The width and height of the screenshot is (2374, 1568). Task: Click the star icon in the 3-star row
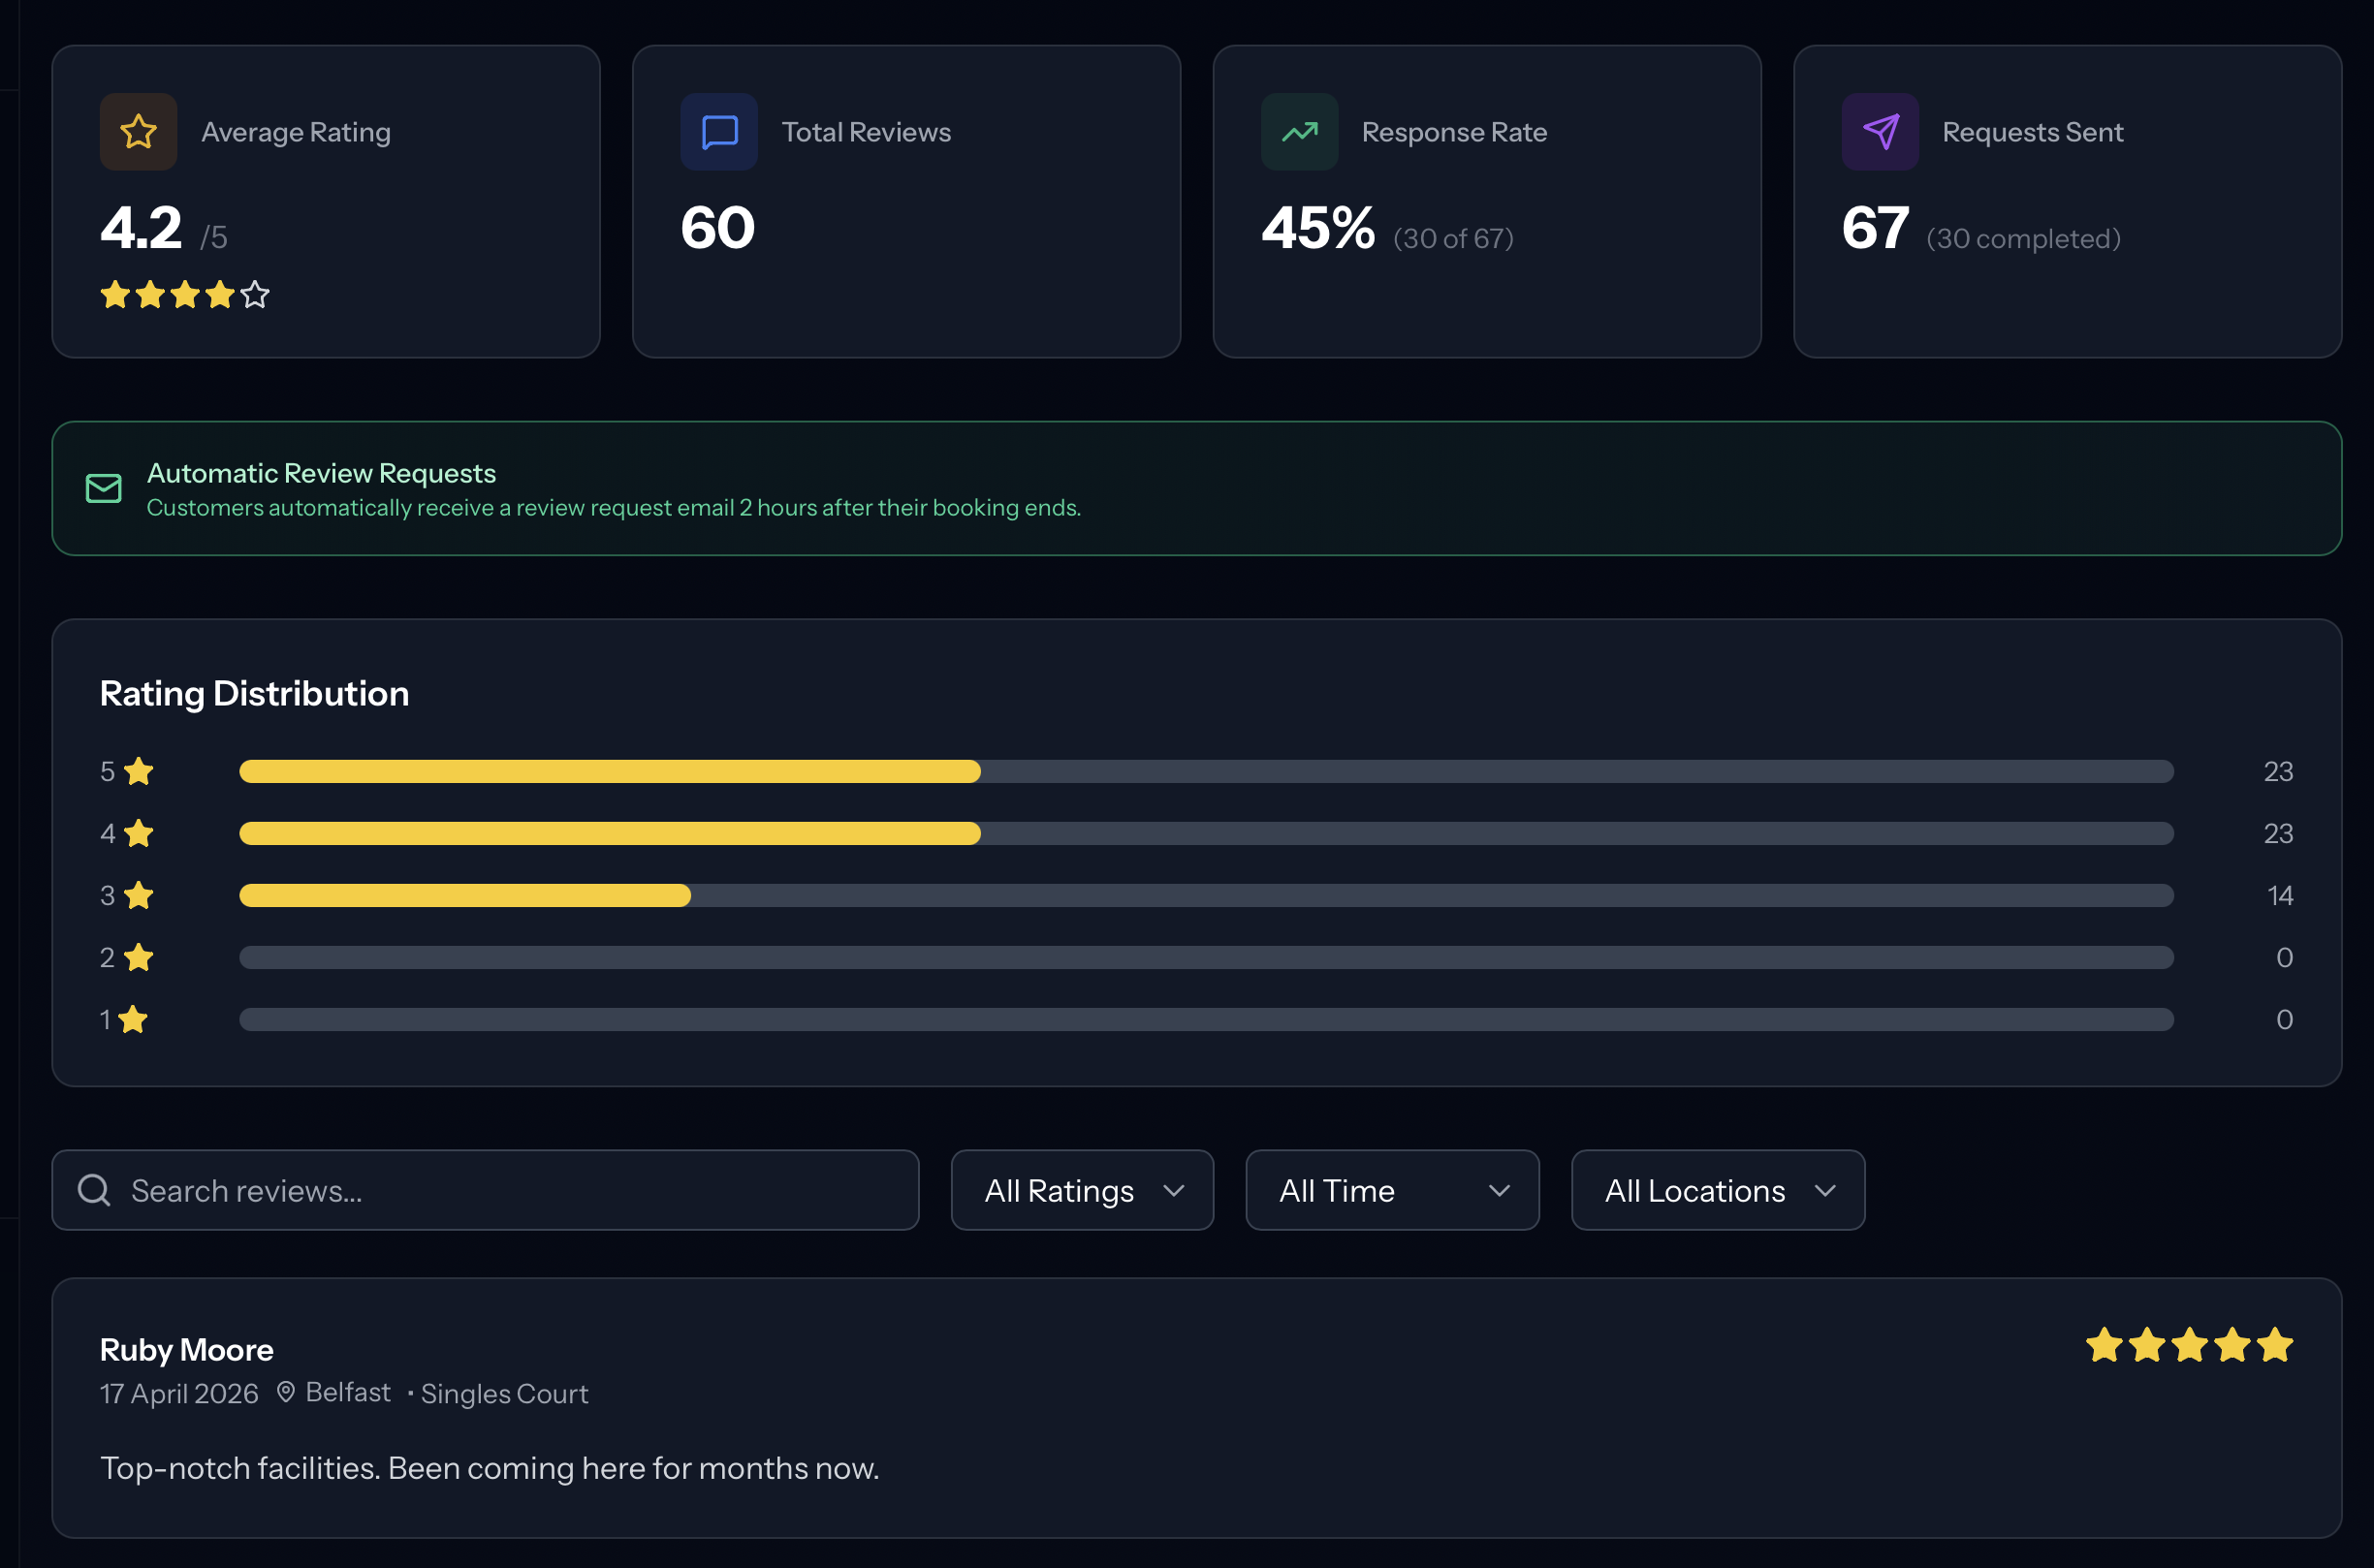139,895
